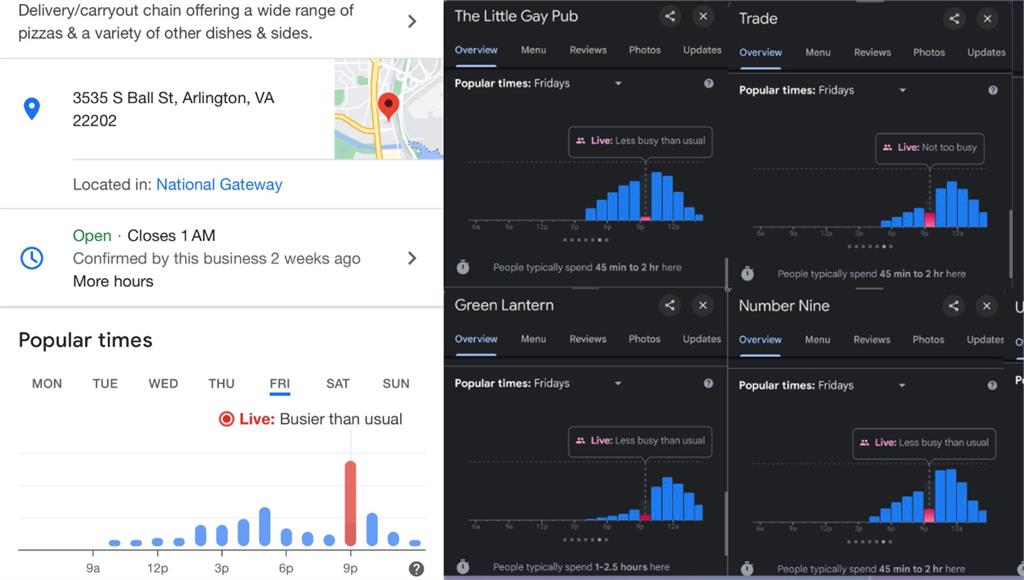
Task: Open the Fridays day dropdown for Green Lantern
Action: (617, 383)
